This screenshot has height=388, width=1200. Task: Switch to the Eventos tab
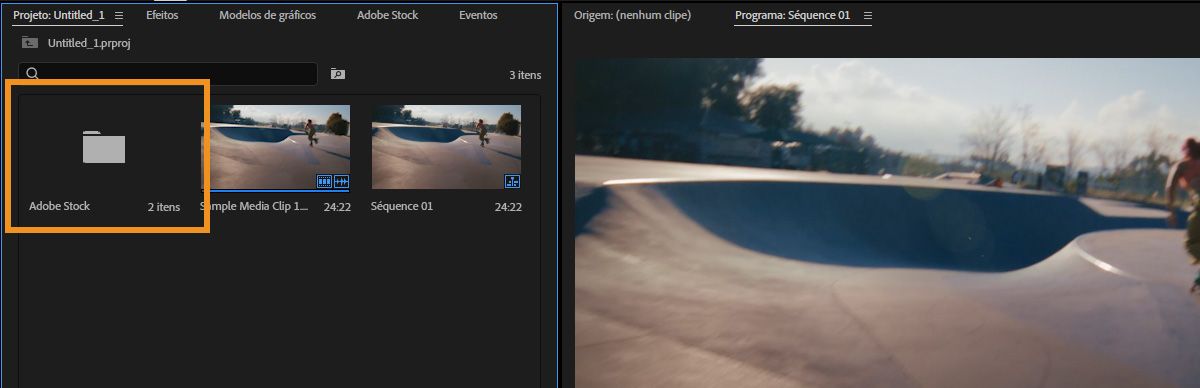pyautogui.click(x=478, y=16)
